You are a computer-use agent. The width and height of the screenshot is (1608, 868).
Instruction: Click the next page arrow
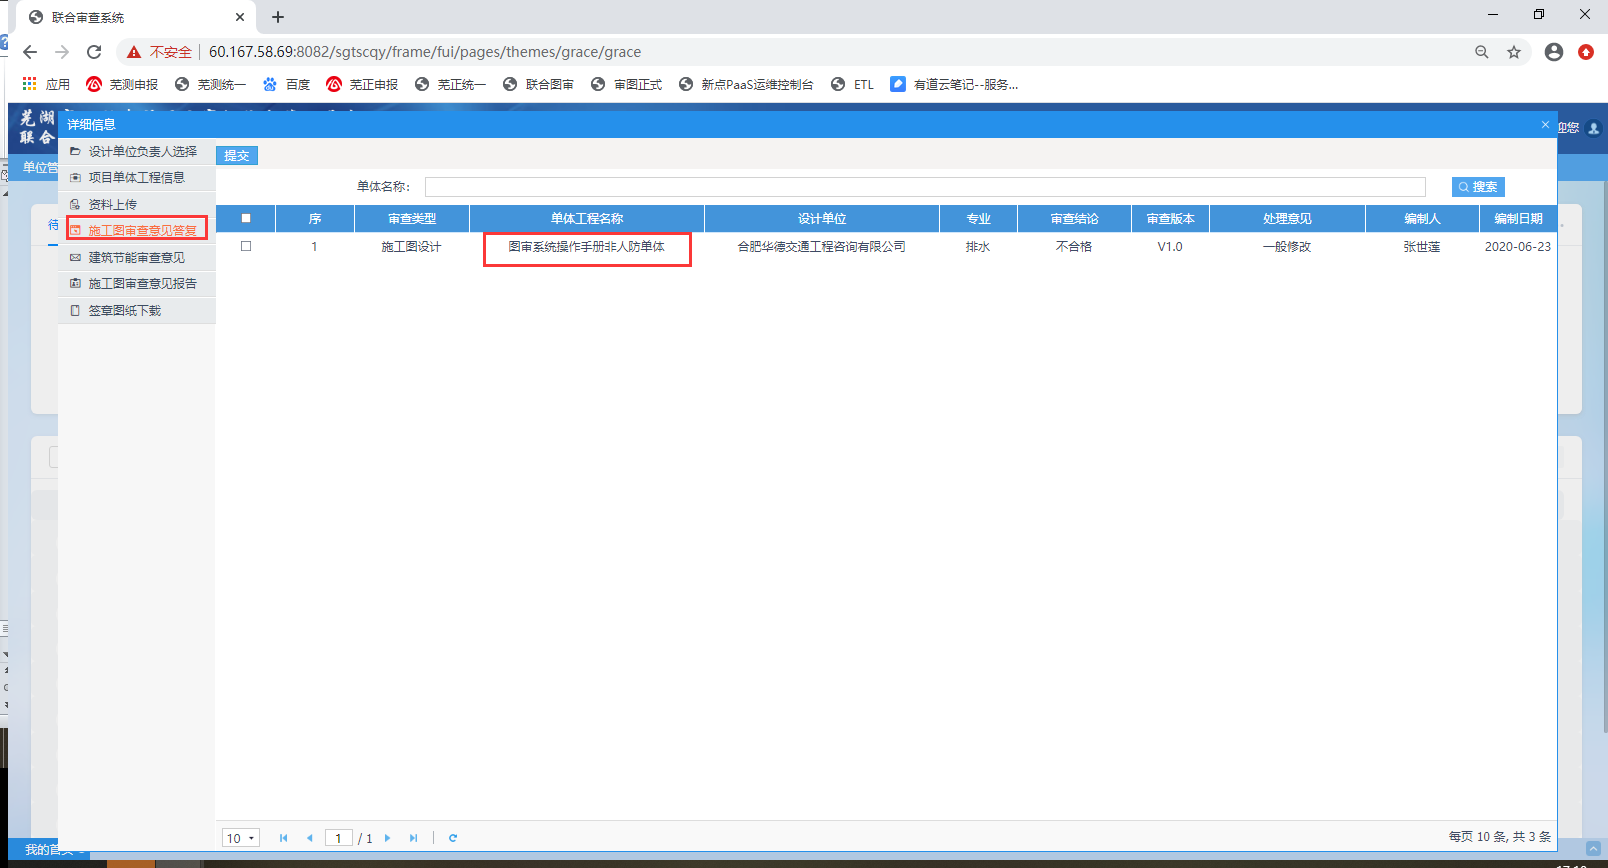pos(388,838)
